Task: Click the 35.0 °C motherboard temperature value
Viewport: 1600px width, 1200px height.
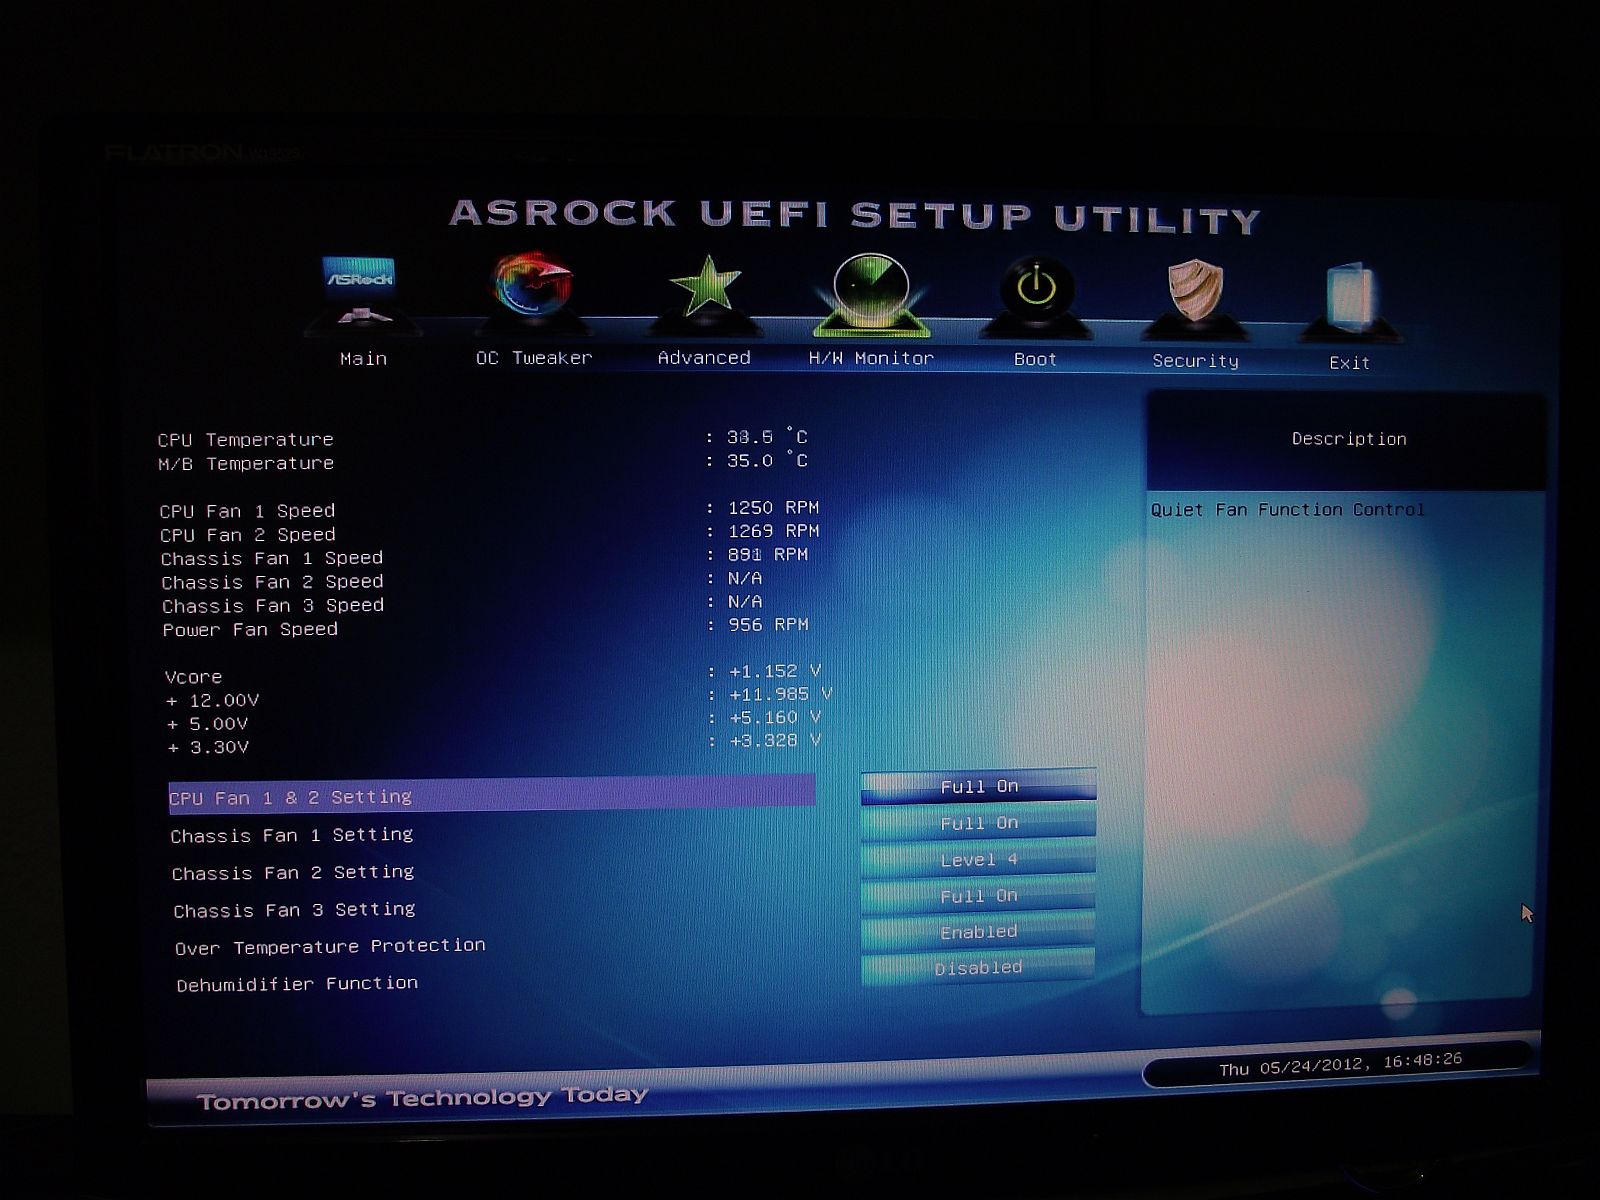Action: (x=767, y=461)
